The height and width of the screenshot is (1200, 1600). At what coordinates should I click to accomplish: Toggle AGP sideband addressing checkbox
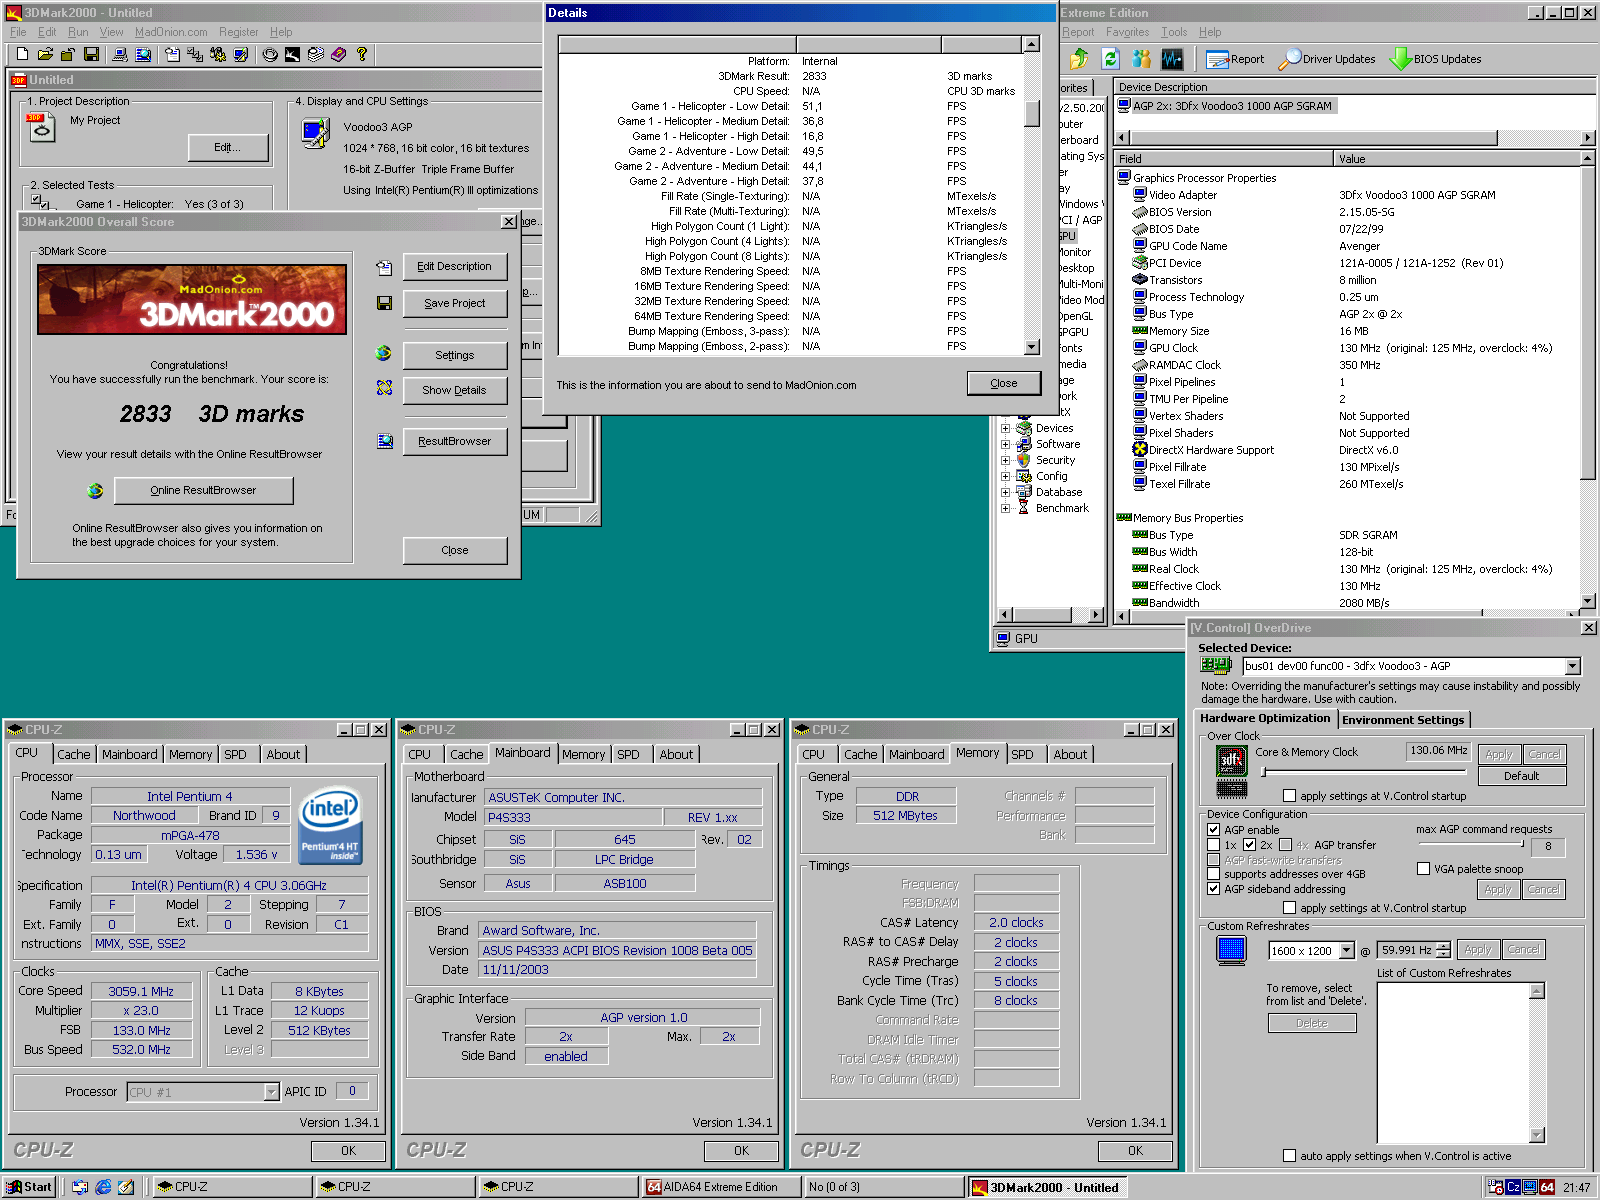(1213, 889)
